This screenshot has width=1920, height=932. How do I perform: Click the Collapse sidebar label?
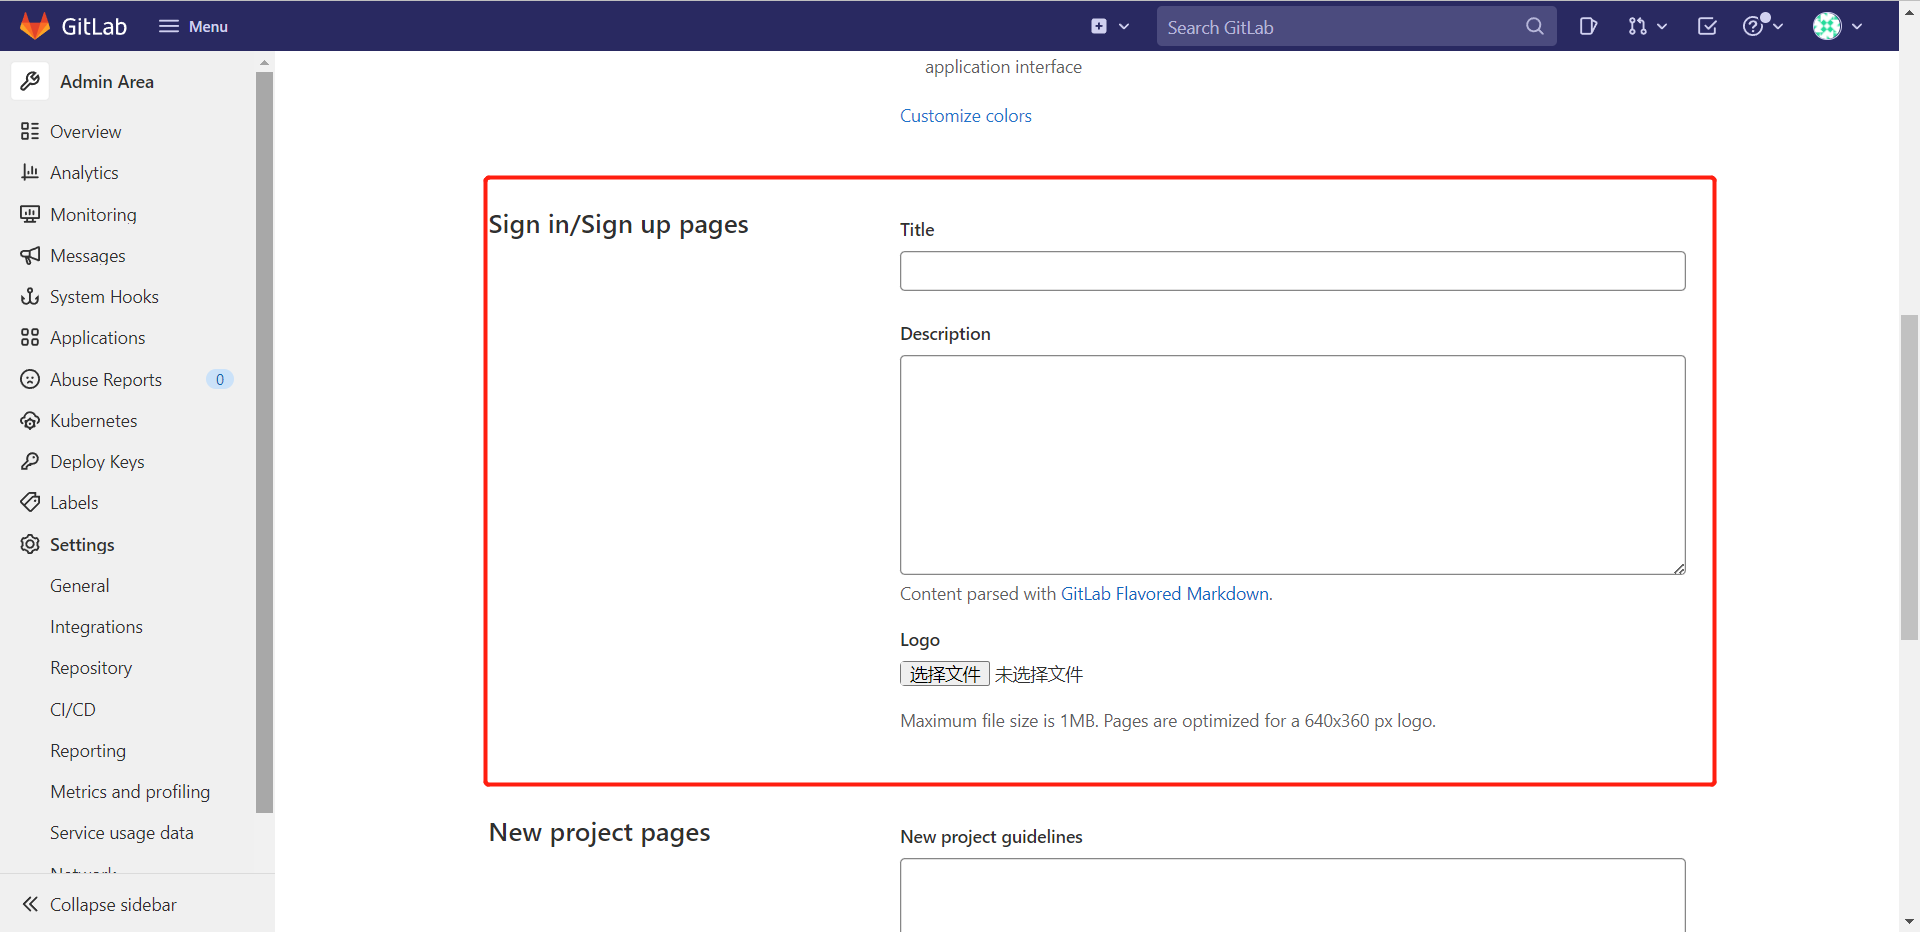(x=113, y=905)
